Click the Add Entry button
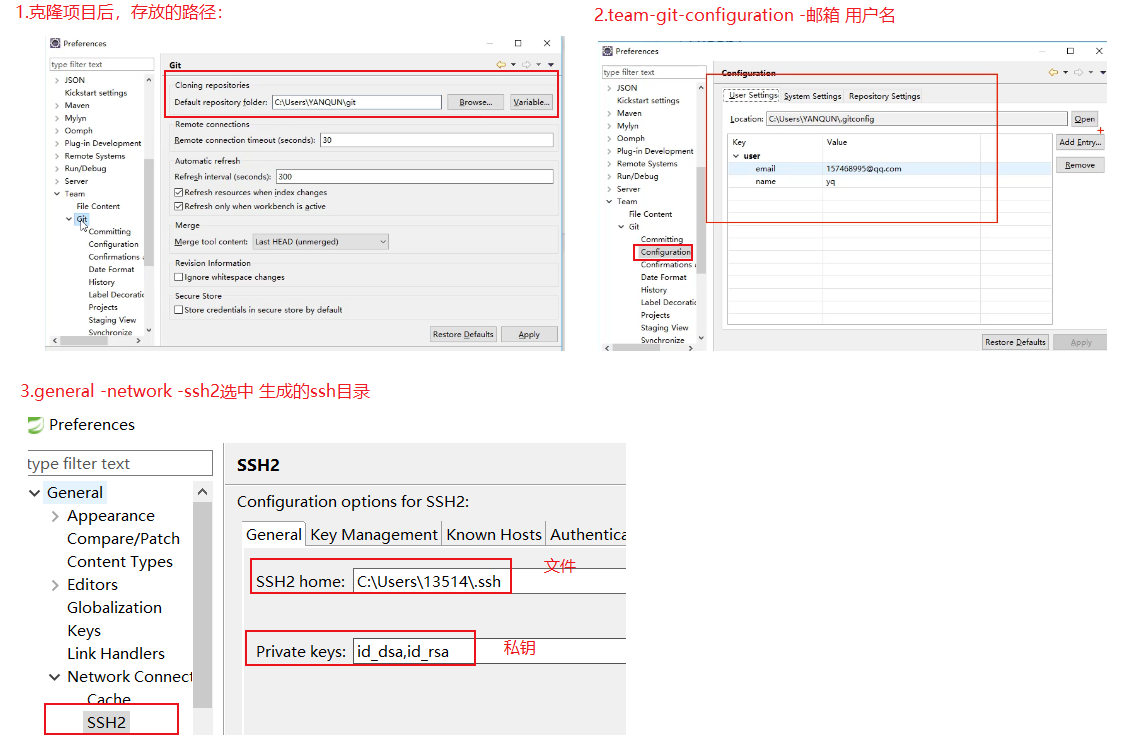This screenshot has width=1127, height=744. click(x=1079, y=143)
